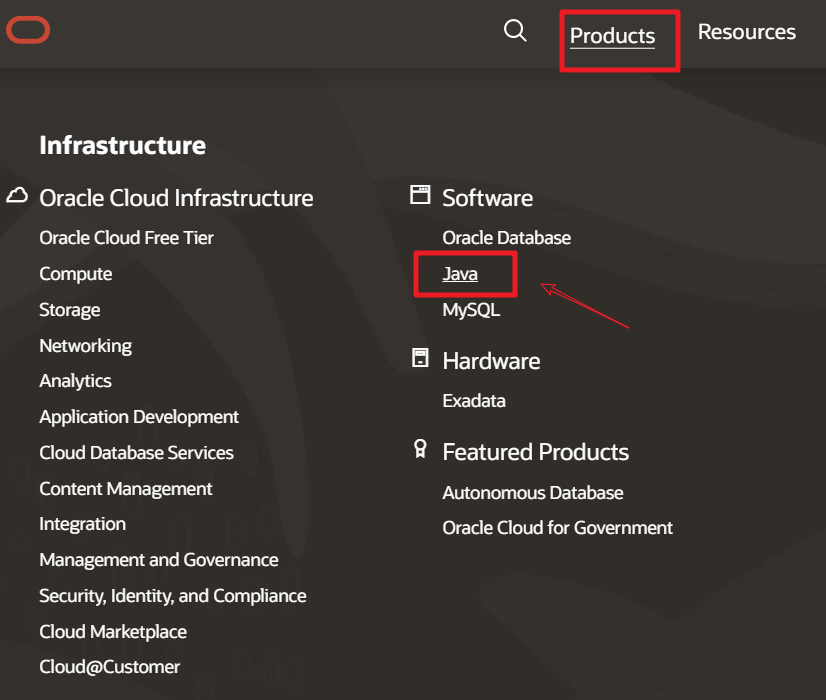826x700 pixels.
Task: Select Oracle Cloud for Government
Action: 558,528
